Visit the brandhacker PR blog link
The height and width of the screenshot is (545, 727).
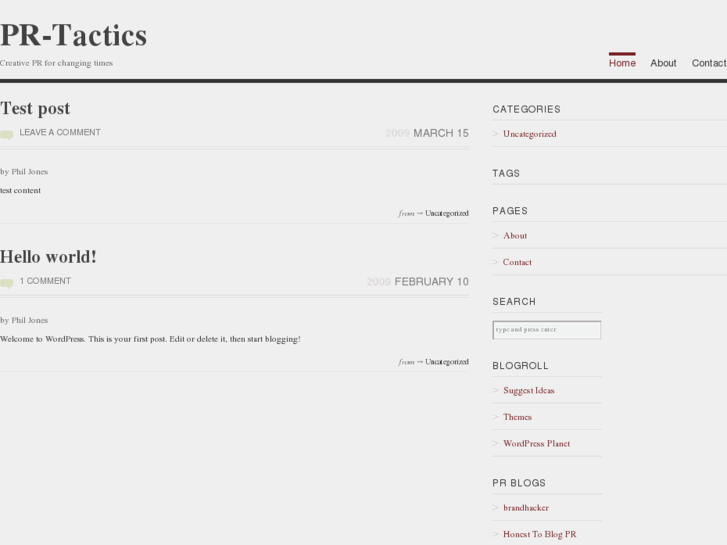[x=526, y=508]
